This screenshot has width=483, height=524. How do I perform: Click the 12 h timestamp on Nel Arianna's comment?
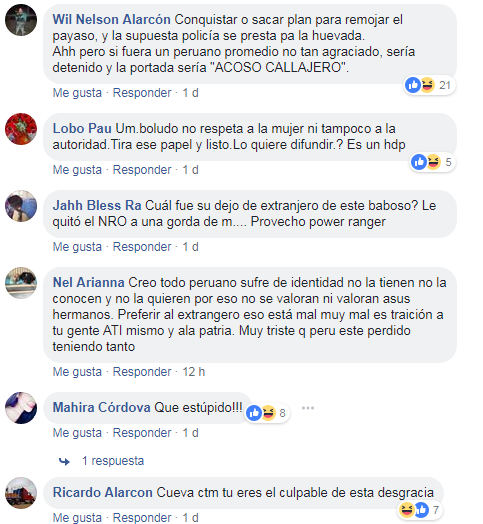pos(194,372)
